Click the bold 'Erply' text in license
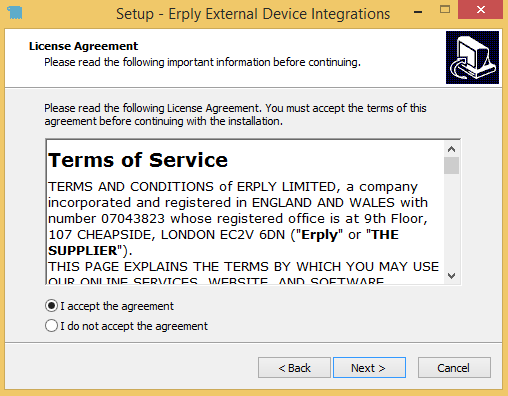This screenshot has height=396, width=508. coord(319,235)
